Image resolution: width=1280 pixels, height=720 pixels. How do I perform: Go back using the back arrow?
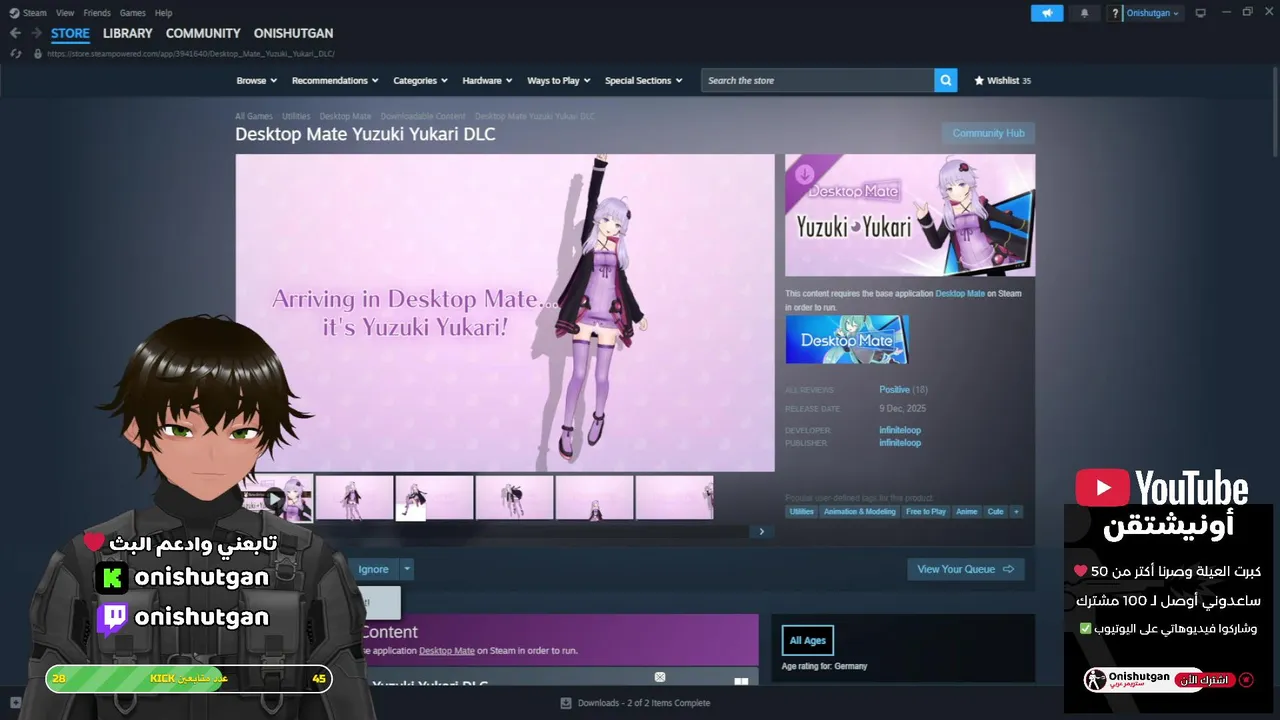point(15,33)
